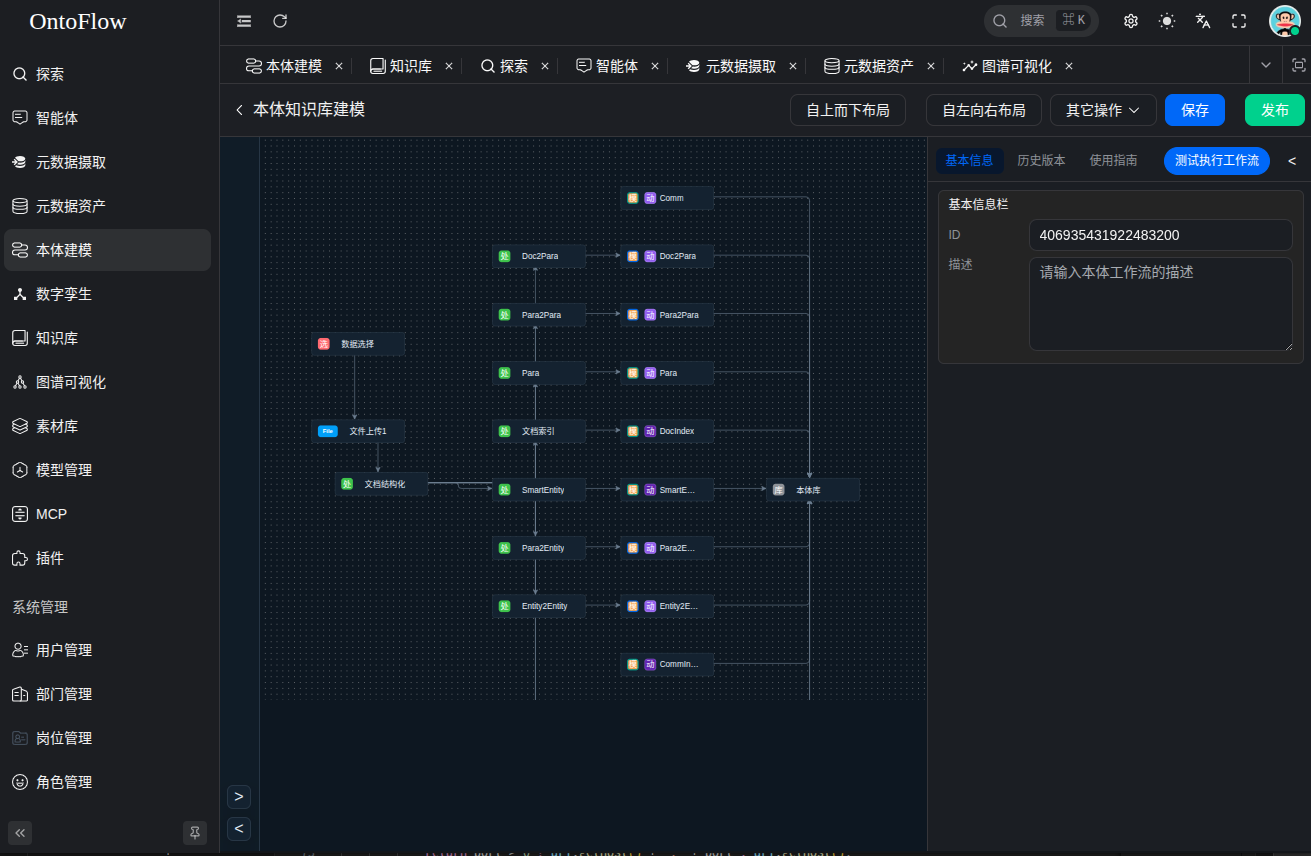Select 历史版本 panel tab
Image resolution: width=1311 pixels, height=856 pixels.
click(x=1041, y=160)
